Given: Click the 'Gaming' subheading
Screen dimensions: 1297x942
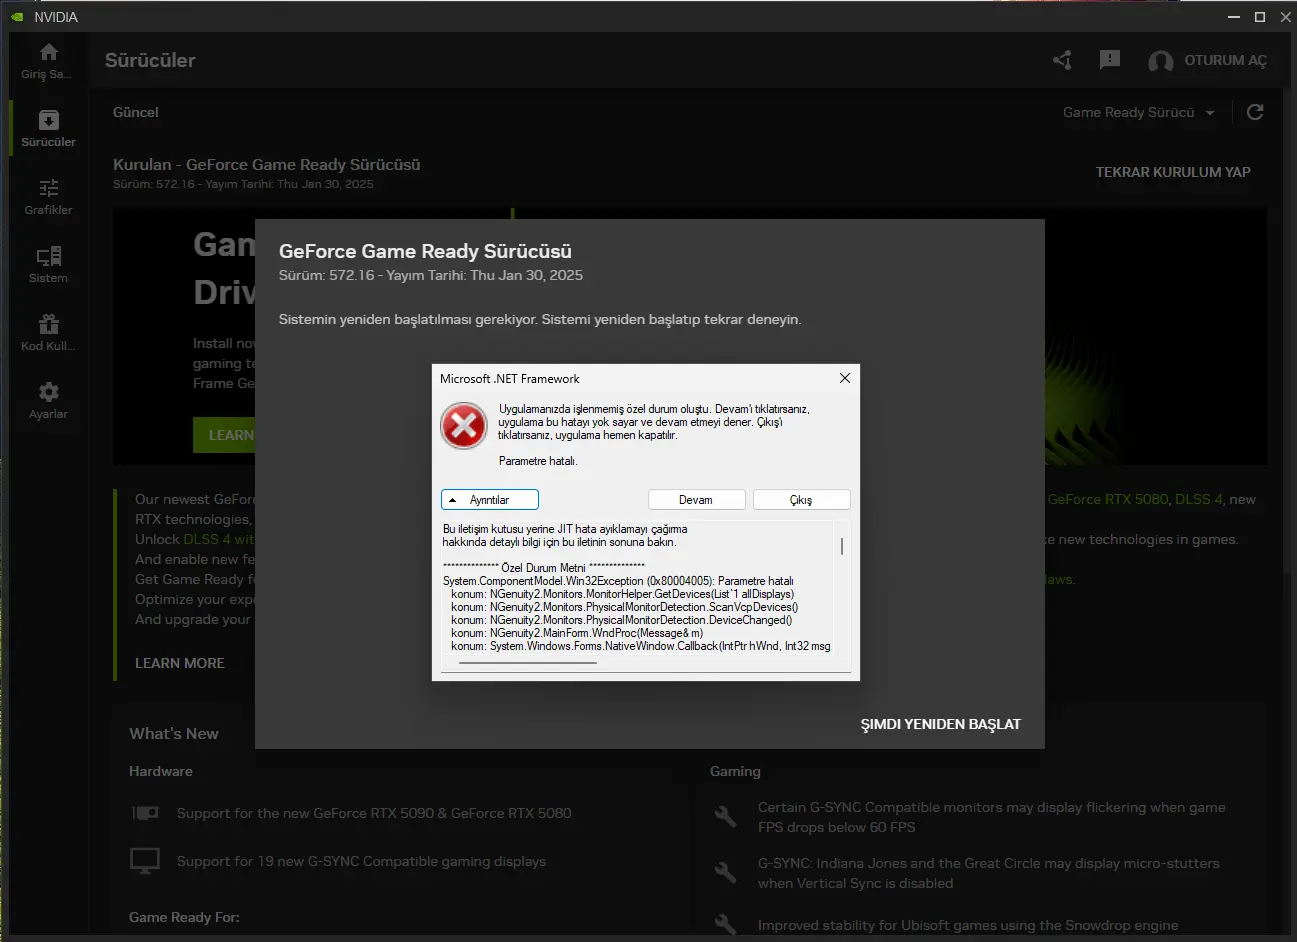Looking at the screenshot, I should tap(735, 771).
